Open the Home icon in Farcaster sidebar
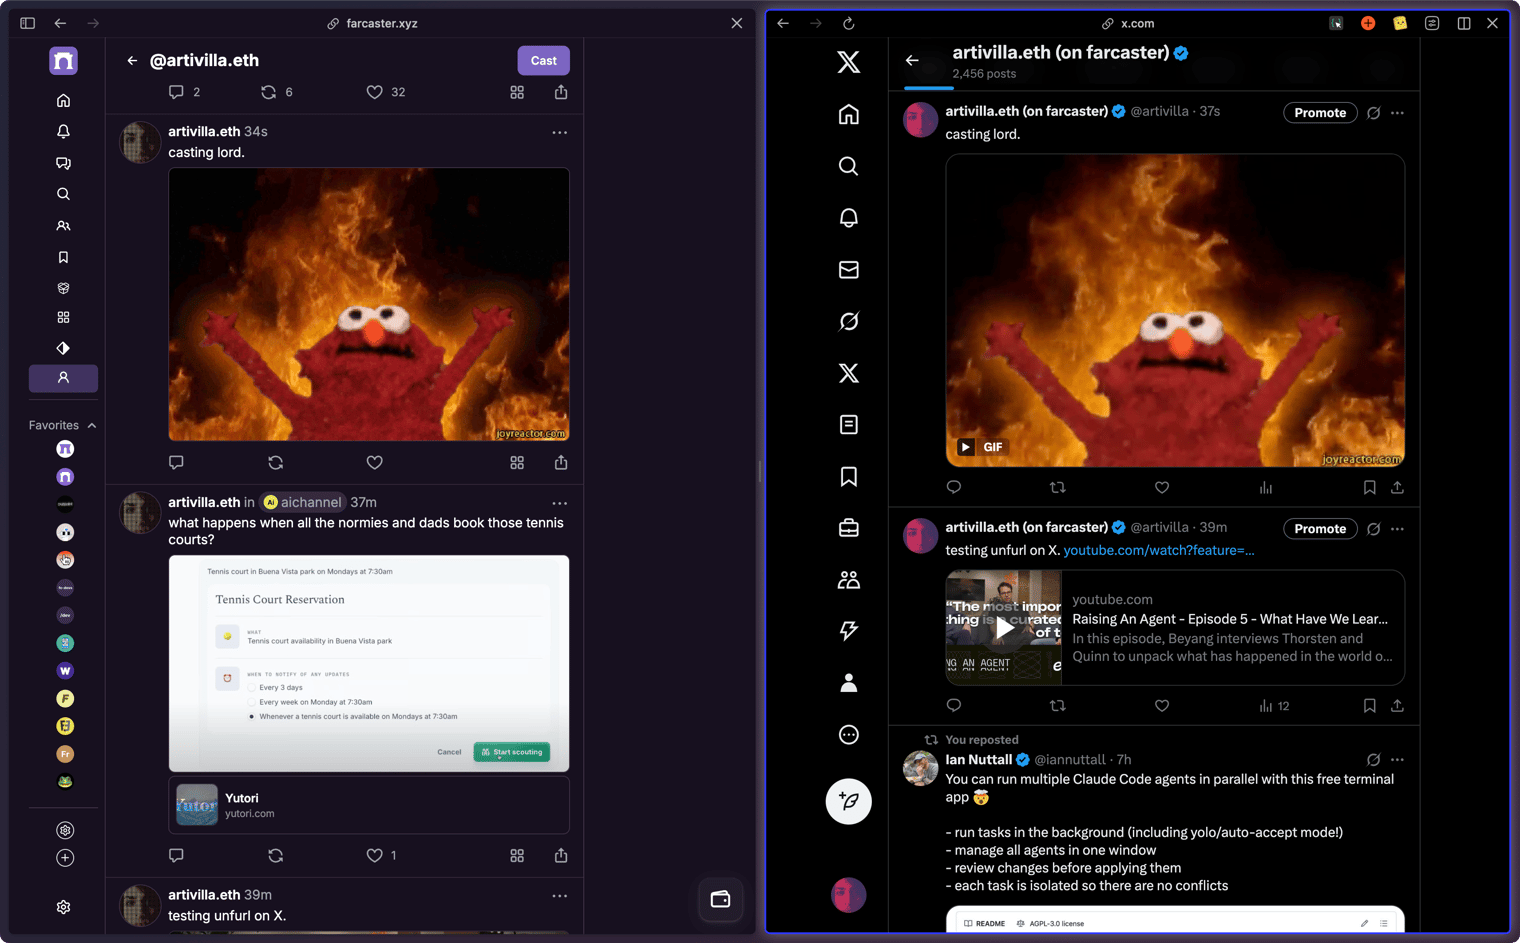The height and width of the screenshot is (943, 1520). coord(63,100)
